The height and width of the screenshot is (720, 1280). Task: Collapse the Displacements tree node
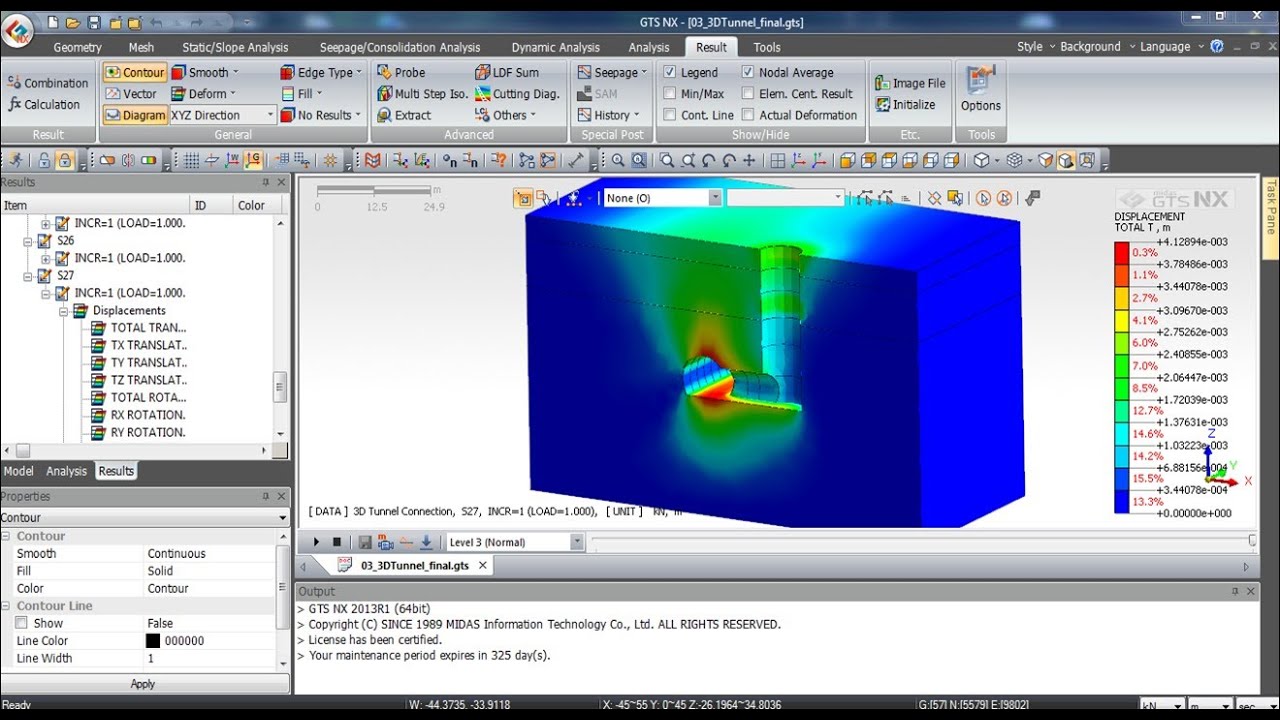pyautogui.click(x=63, y=311)
